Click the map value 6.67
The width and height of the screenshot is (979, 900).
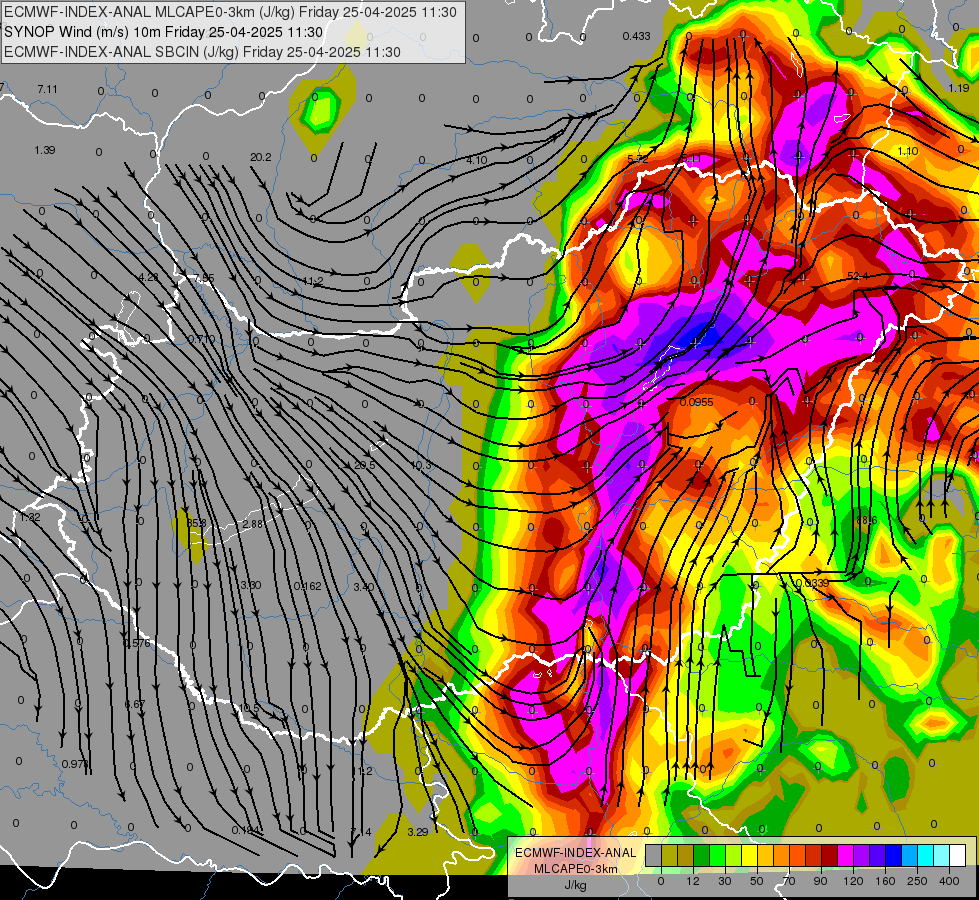click(x=134, y=704)
